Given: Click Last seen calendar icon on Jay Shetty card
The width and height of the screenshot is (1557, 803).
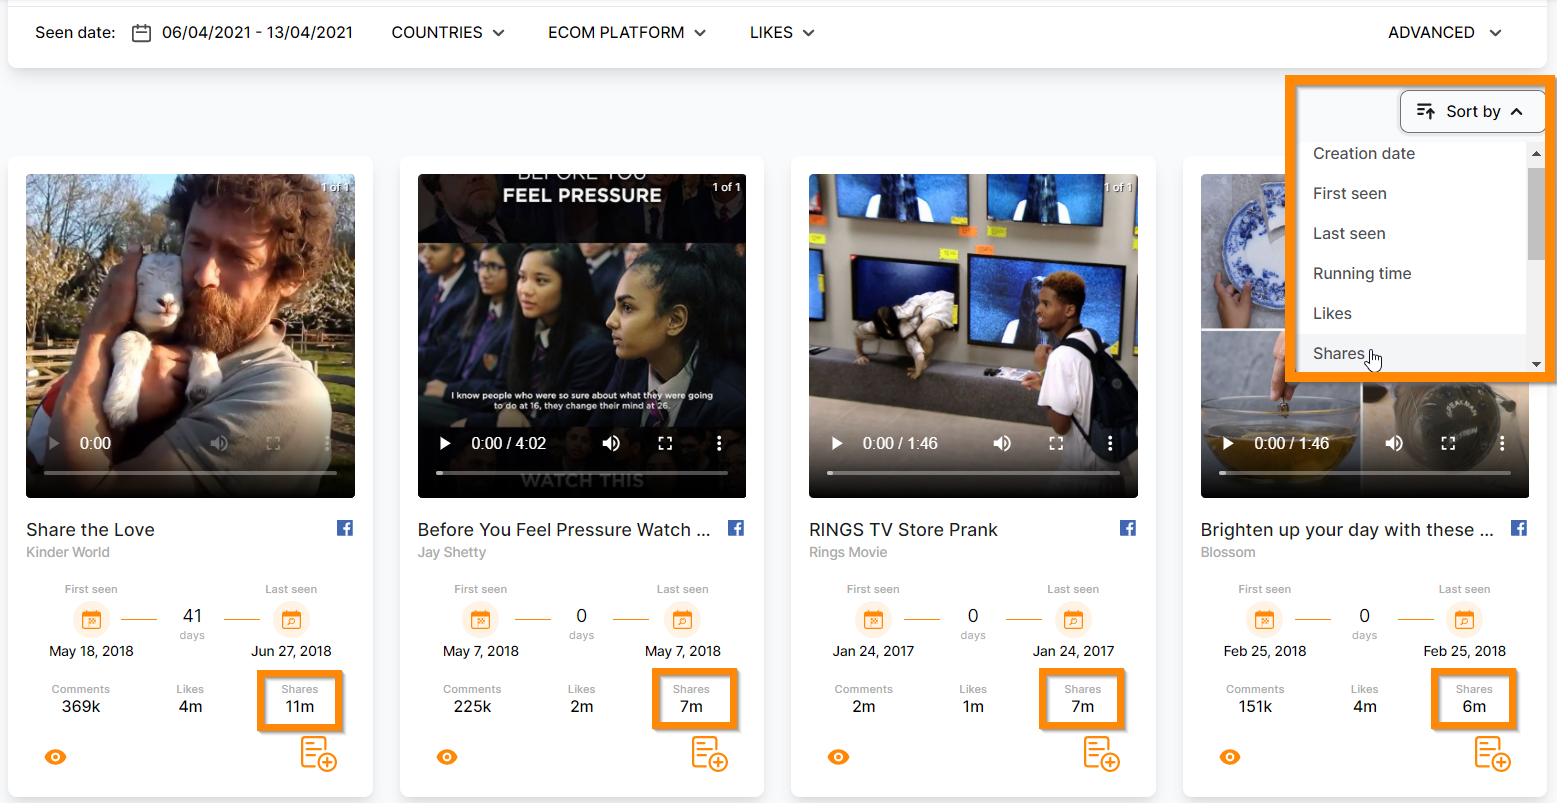Looking at the screenshot, I should click(682, 620).
